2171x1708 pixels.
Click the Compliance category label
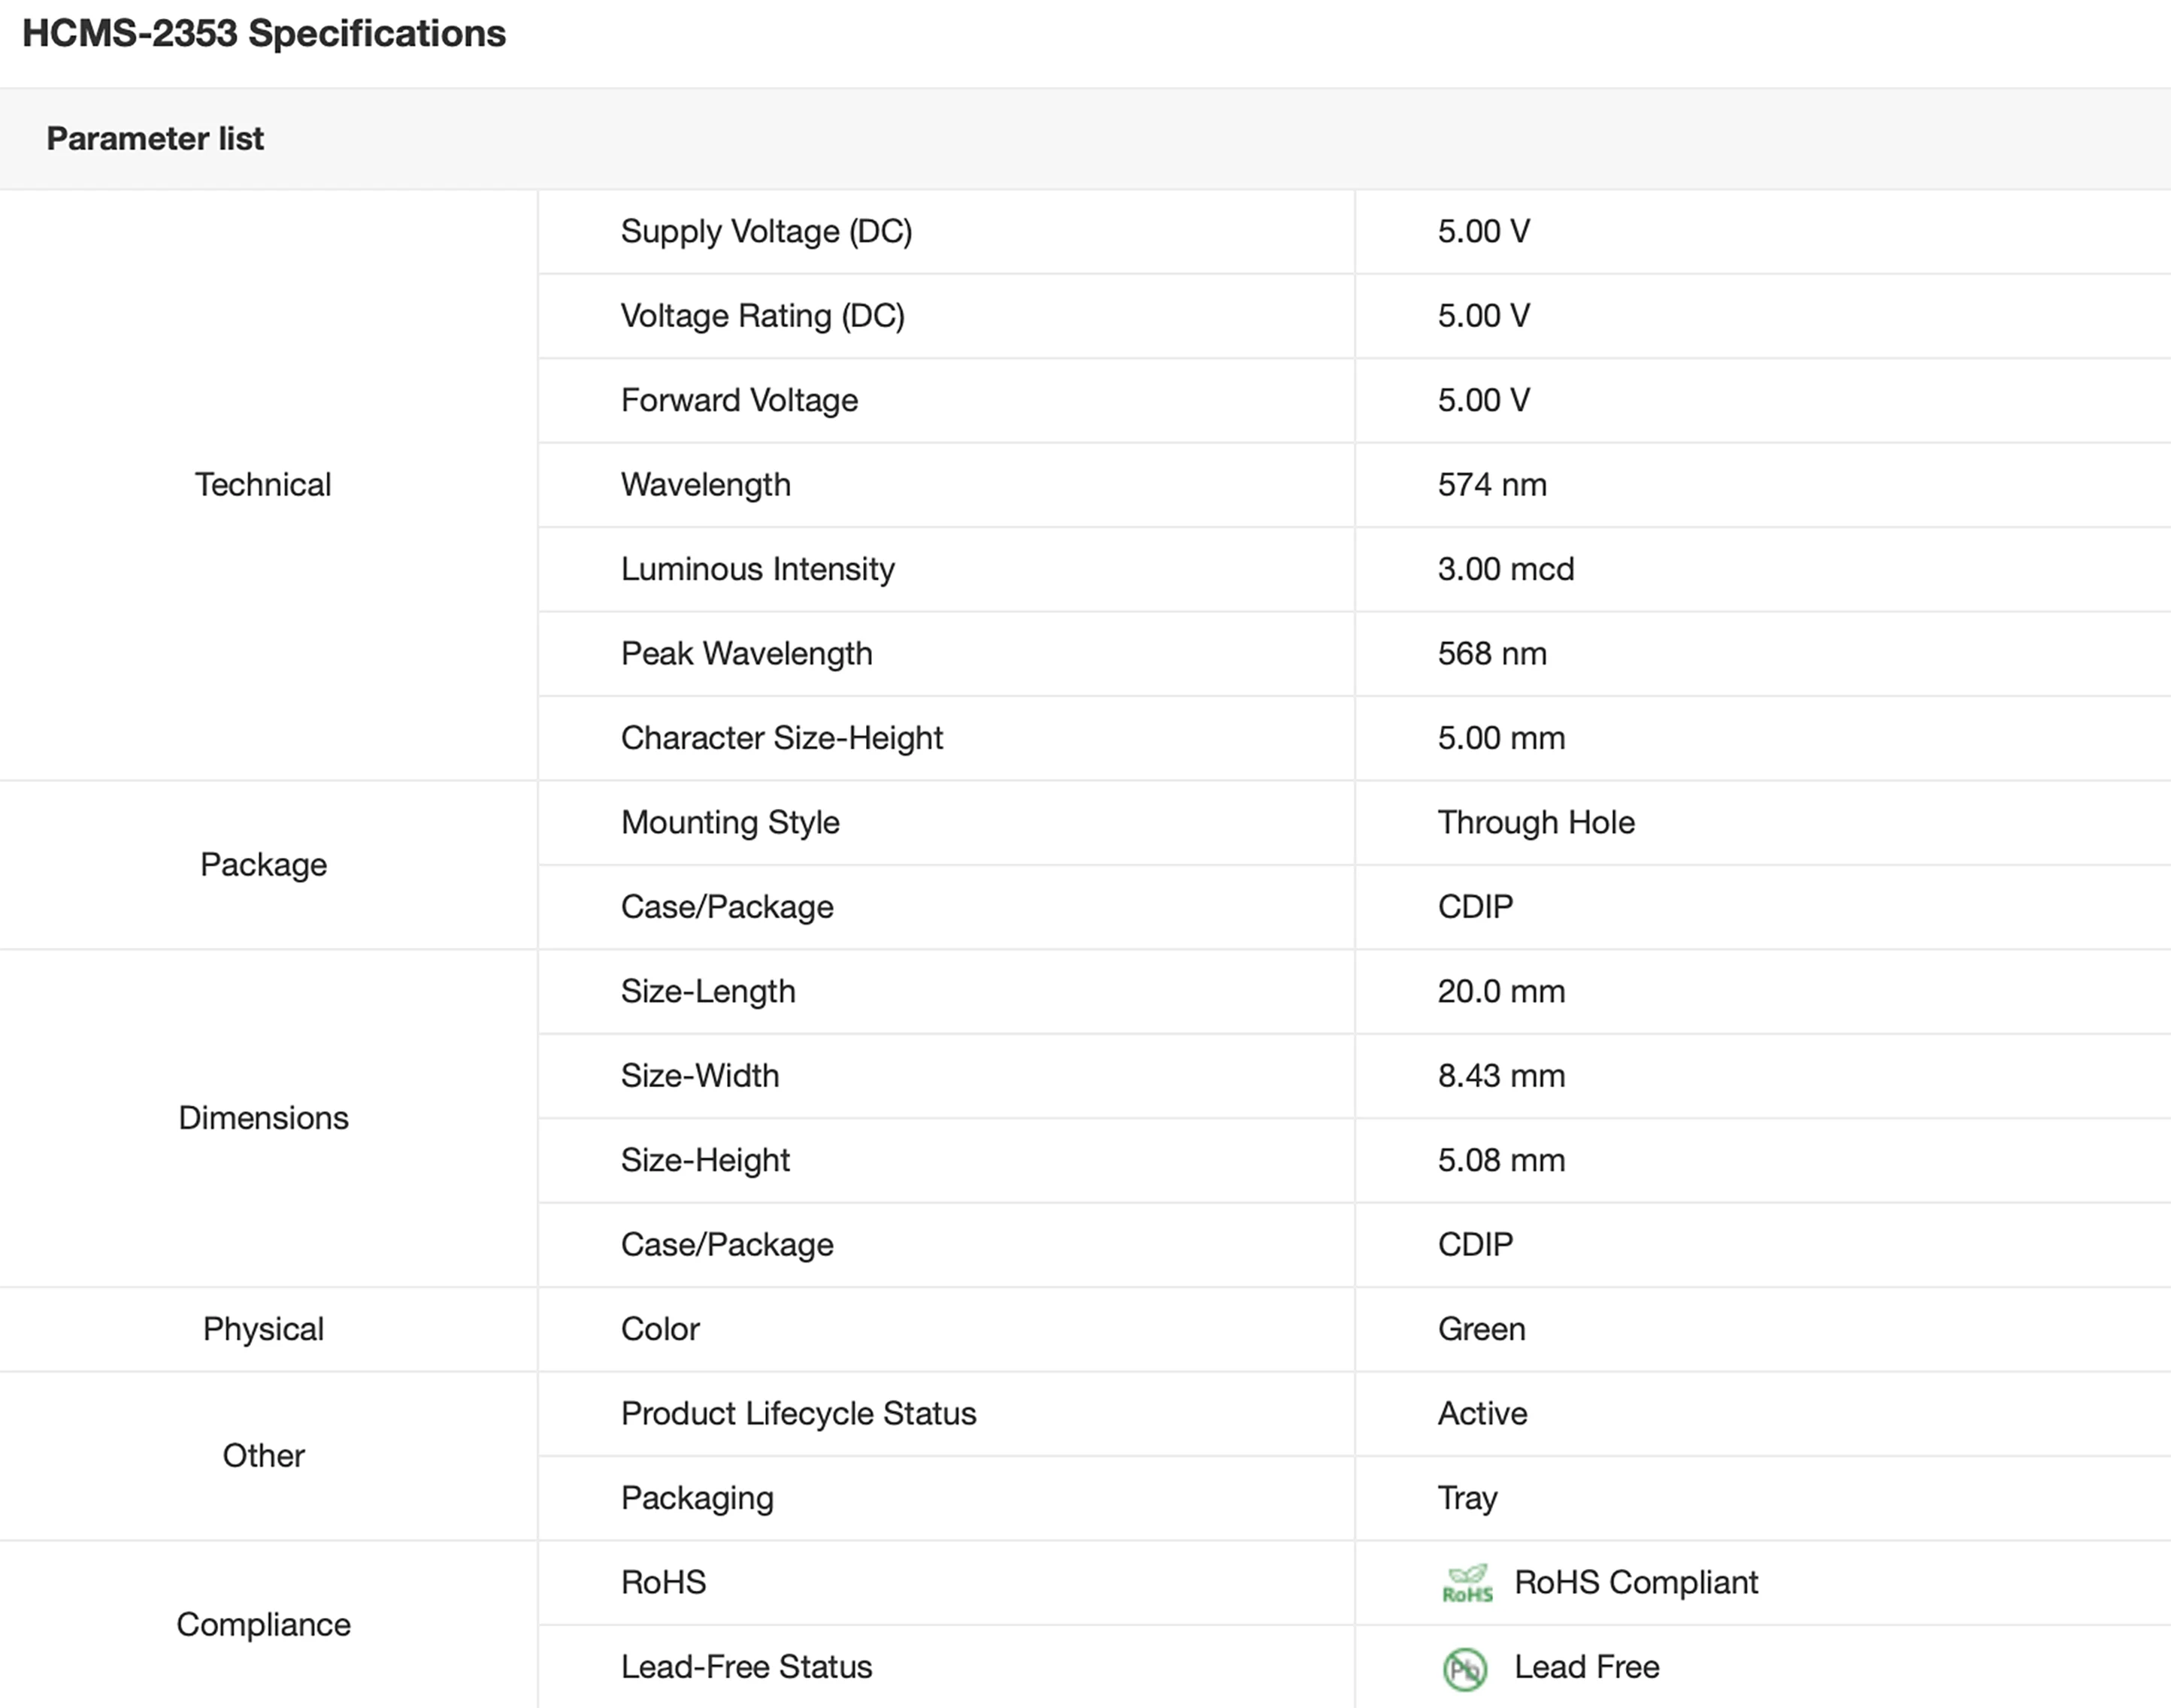pos(263,1624)
